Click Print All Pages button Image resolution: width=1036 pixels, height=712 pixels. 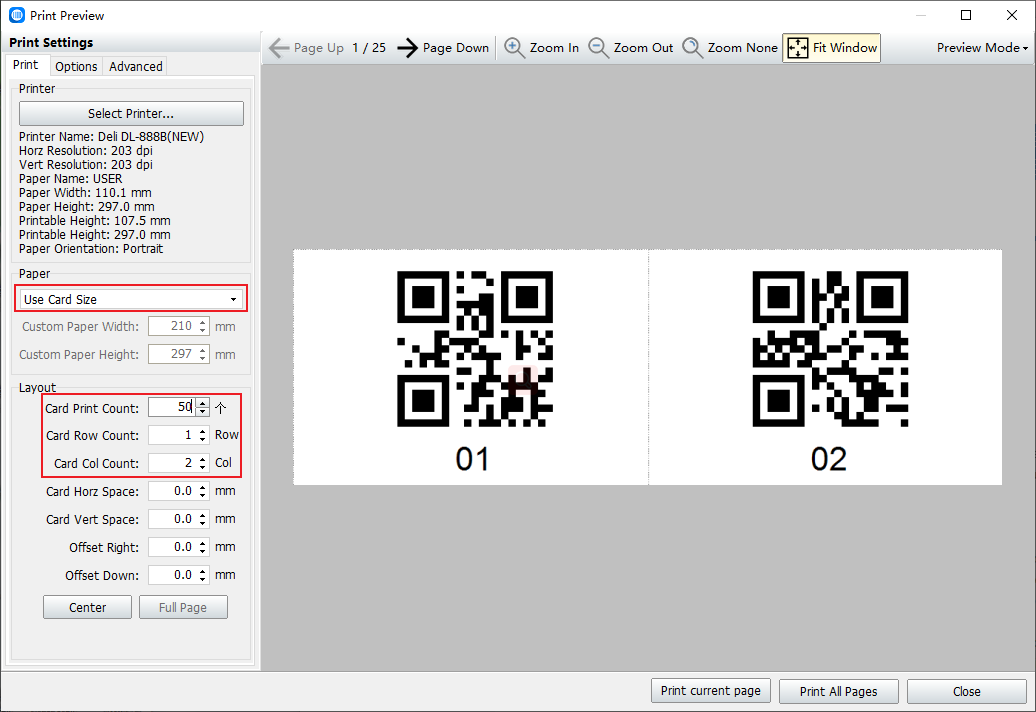pos(838,691)
